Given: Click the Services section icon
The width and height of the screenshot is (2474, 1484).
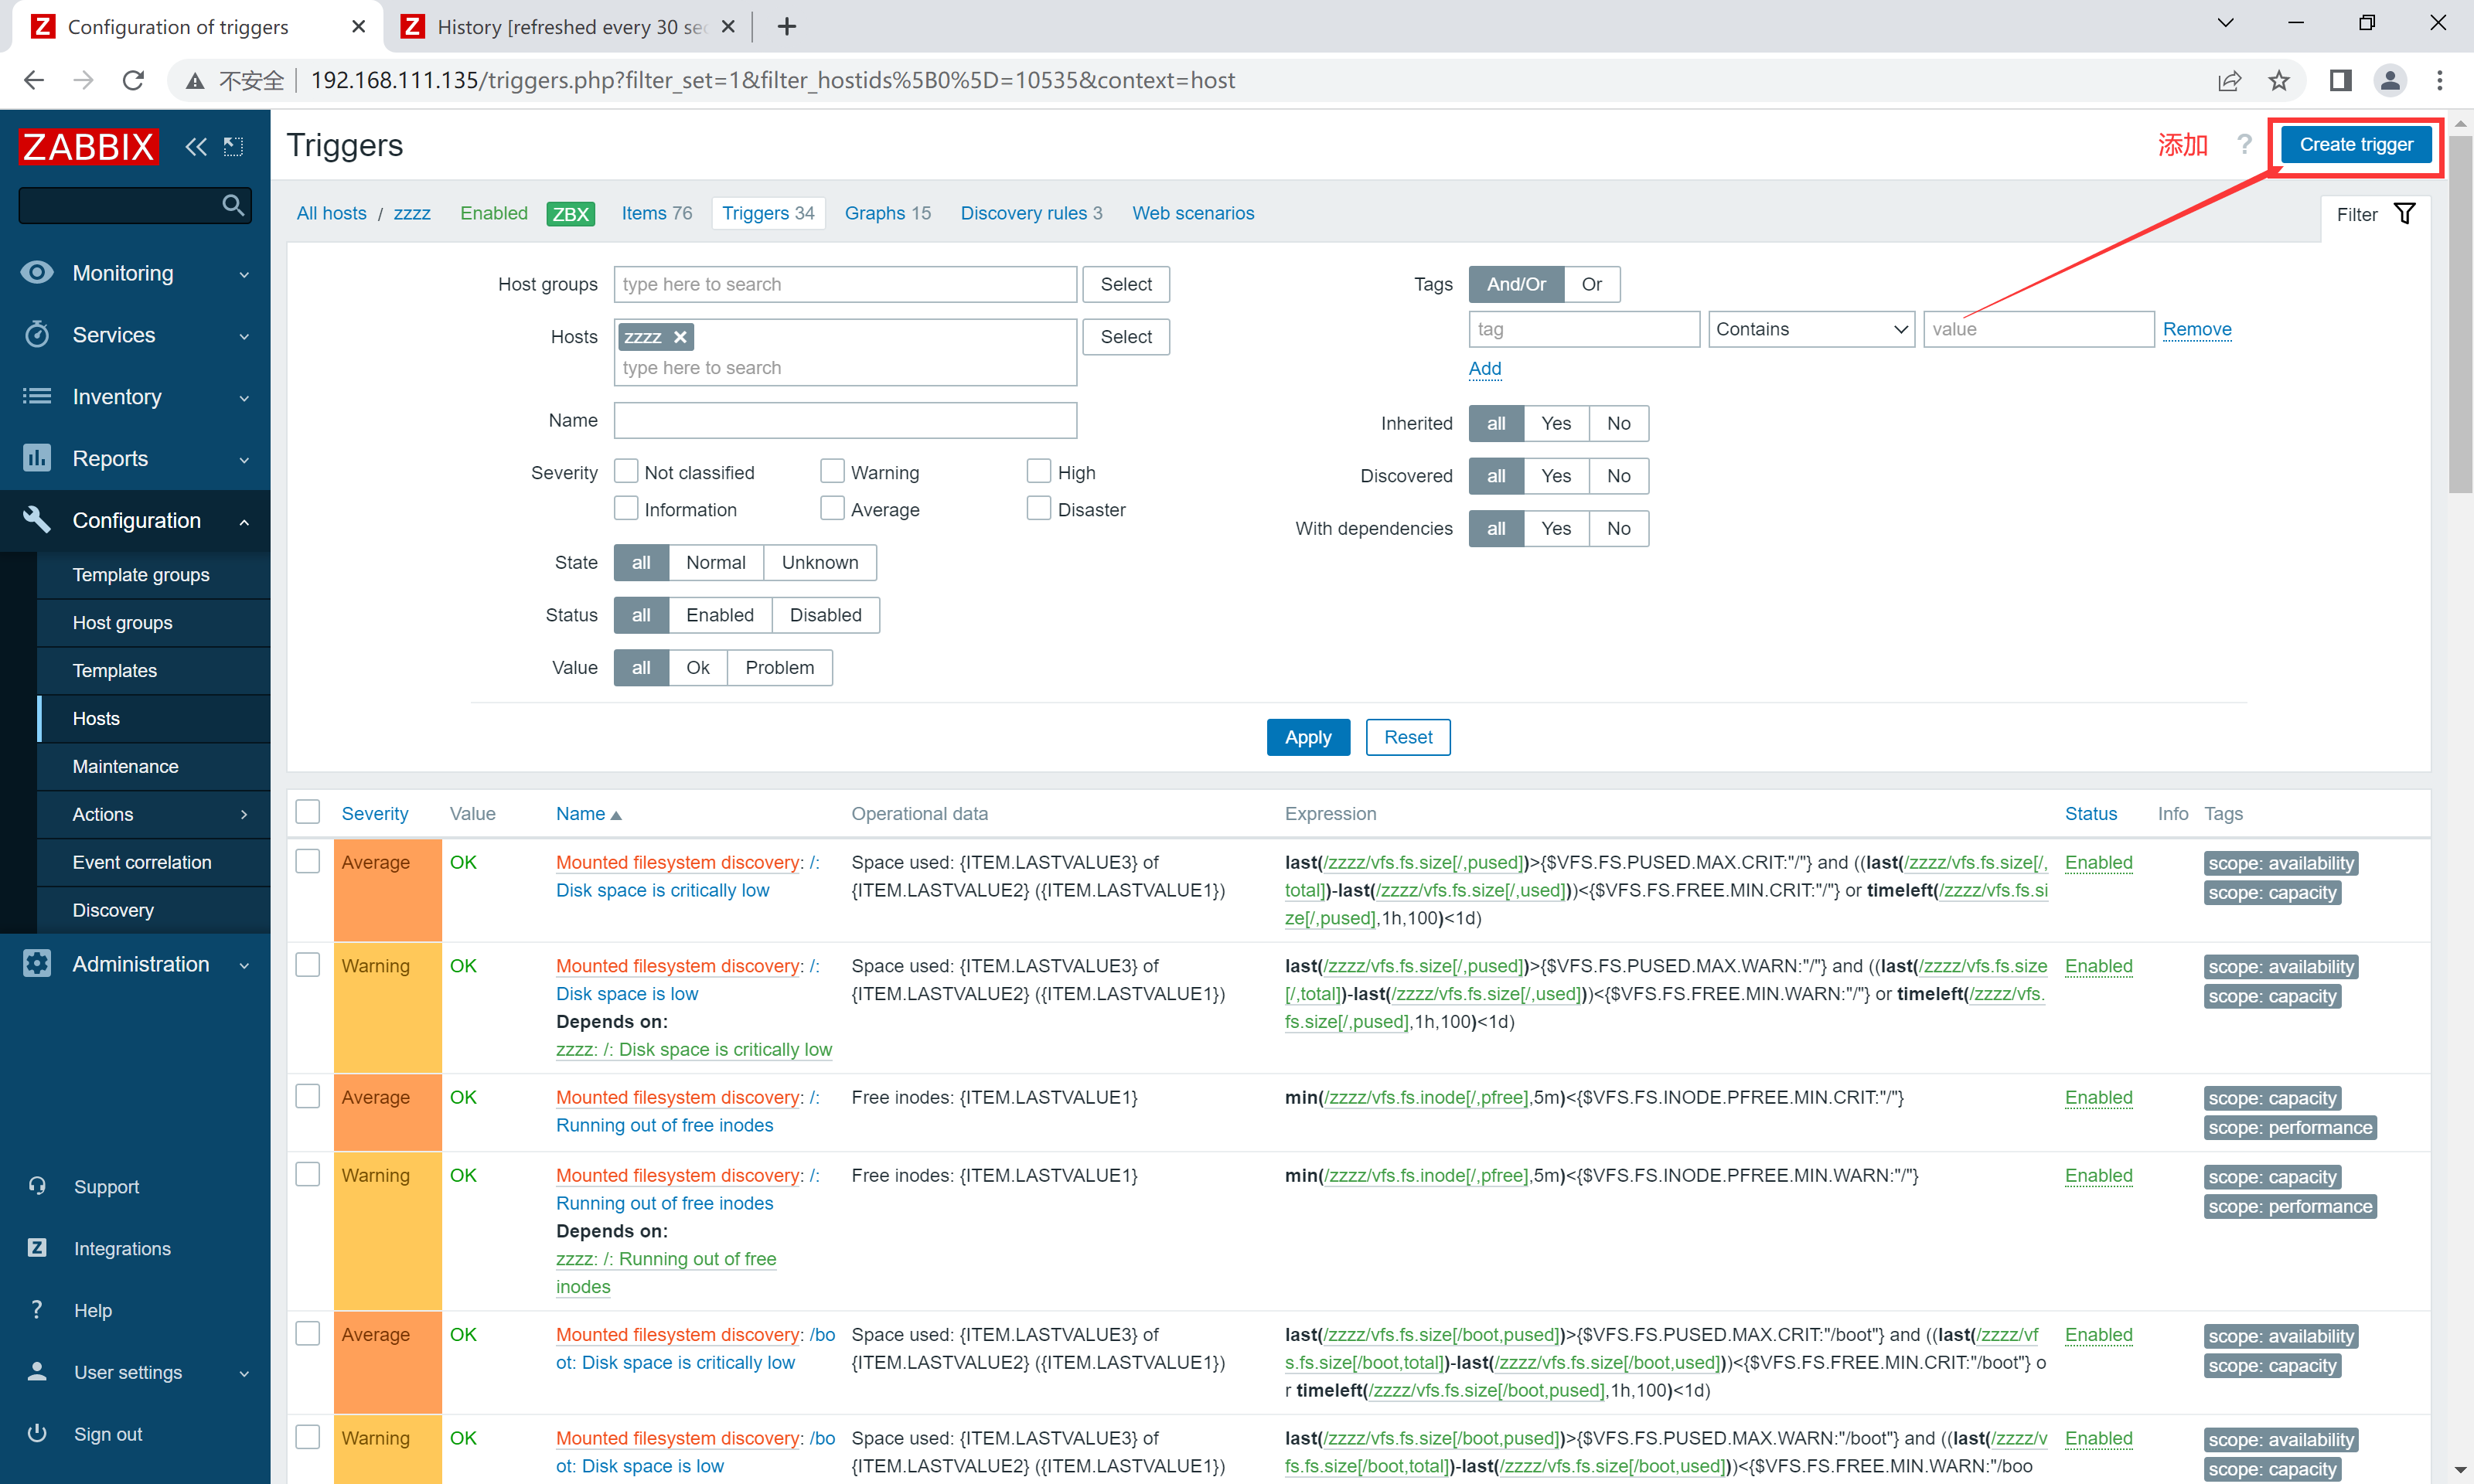Looking at the screenshot, I should click(x=37, y=332).
